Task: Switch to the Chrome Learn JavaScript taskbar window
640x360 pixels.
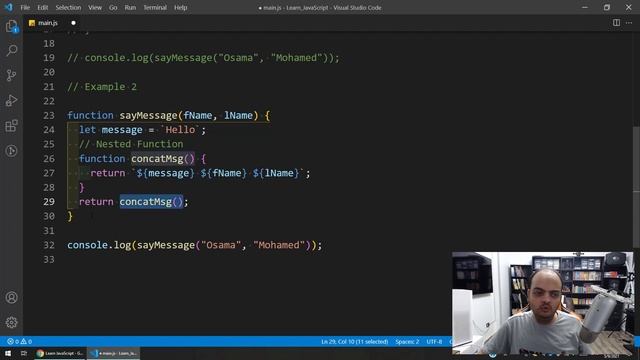Action: click(x=60, y=353)
